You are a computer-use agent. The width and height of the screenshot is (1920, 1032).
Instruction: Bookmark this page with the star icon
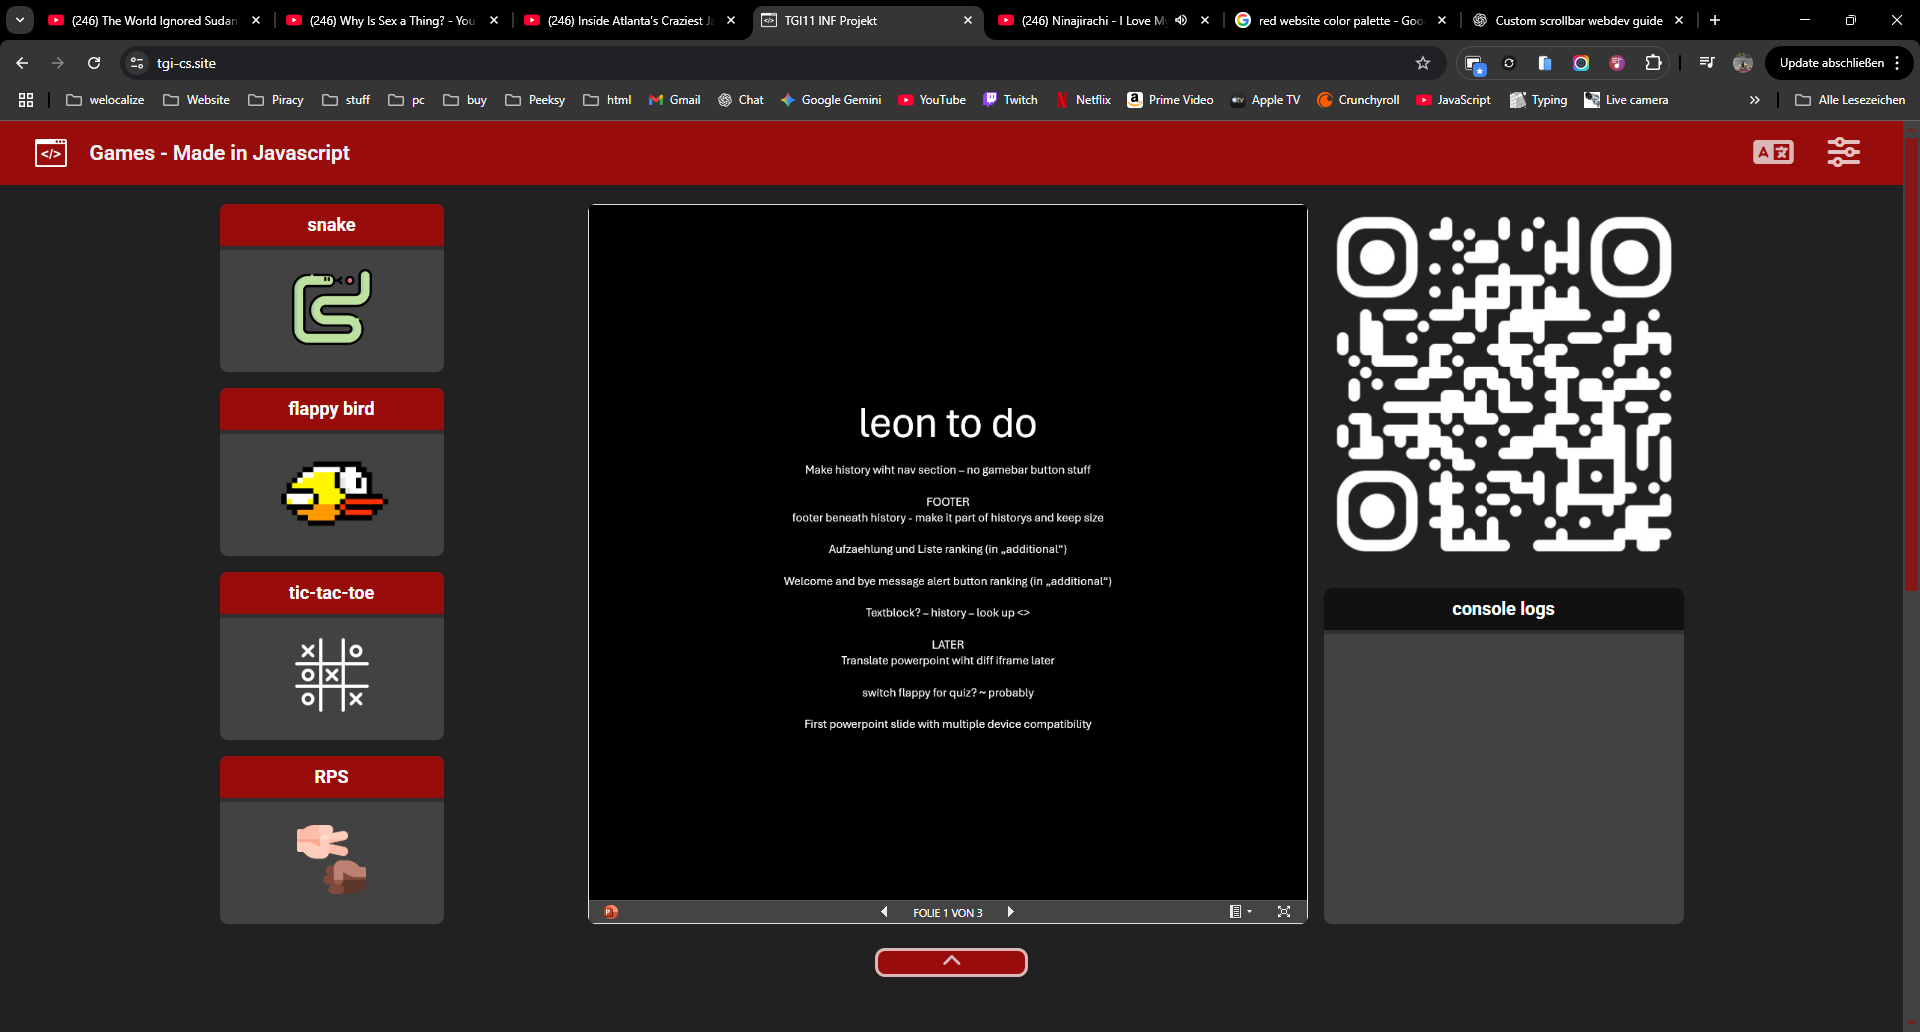pyautogui.click(x=1423, y=63)
